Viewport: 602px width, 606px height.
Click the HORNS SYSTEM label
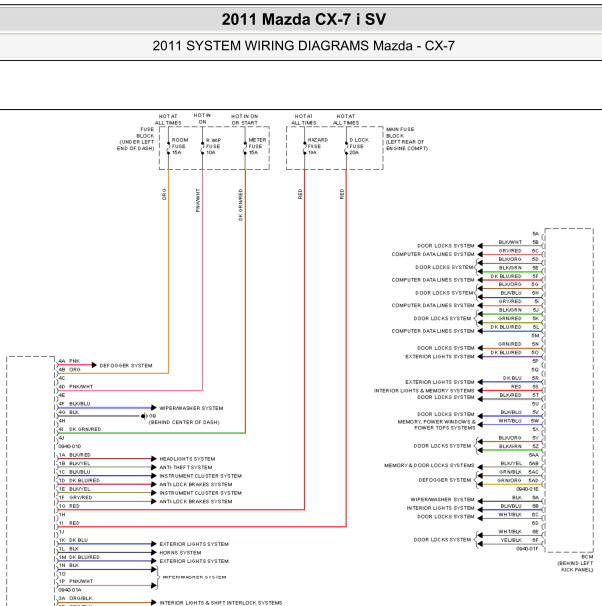coord(180,553)
